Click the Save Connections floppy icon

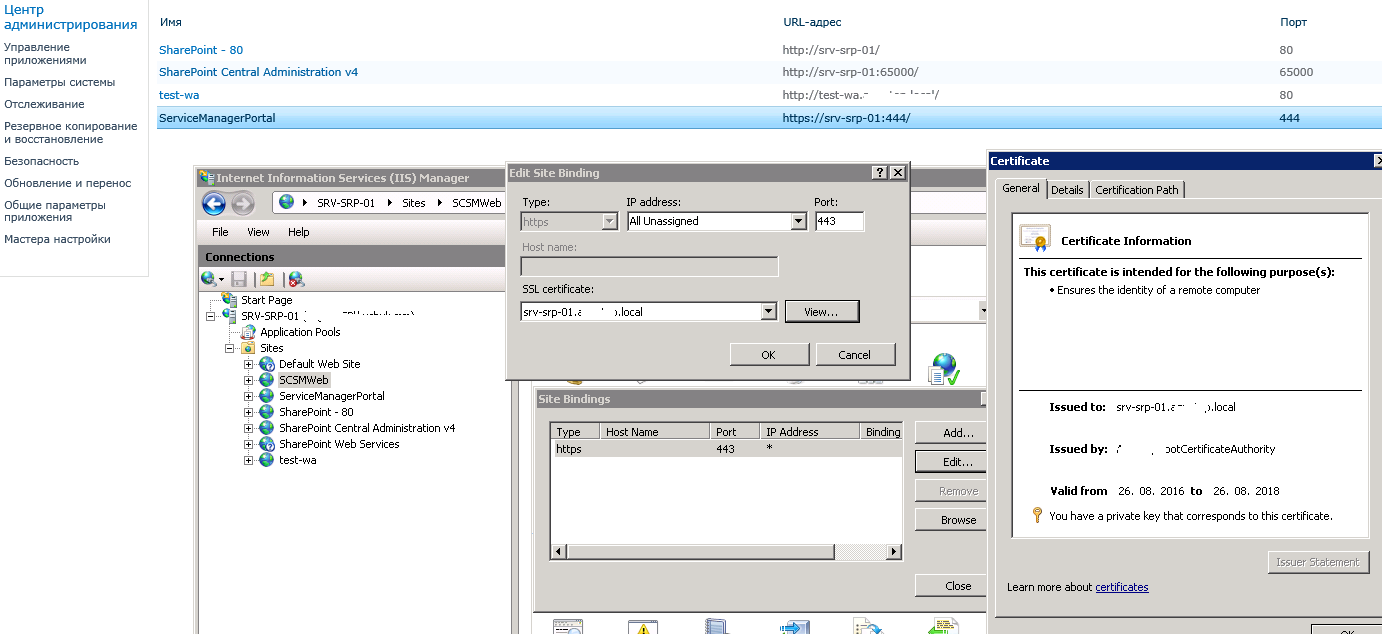[x=239, y=280]
